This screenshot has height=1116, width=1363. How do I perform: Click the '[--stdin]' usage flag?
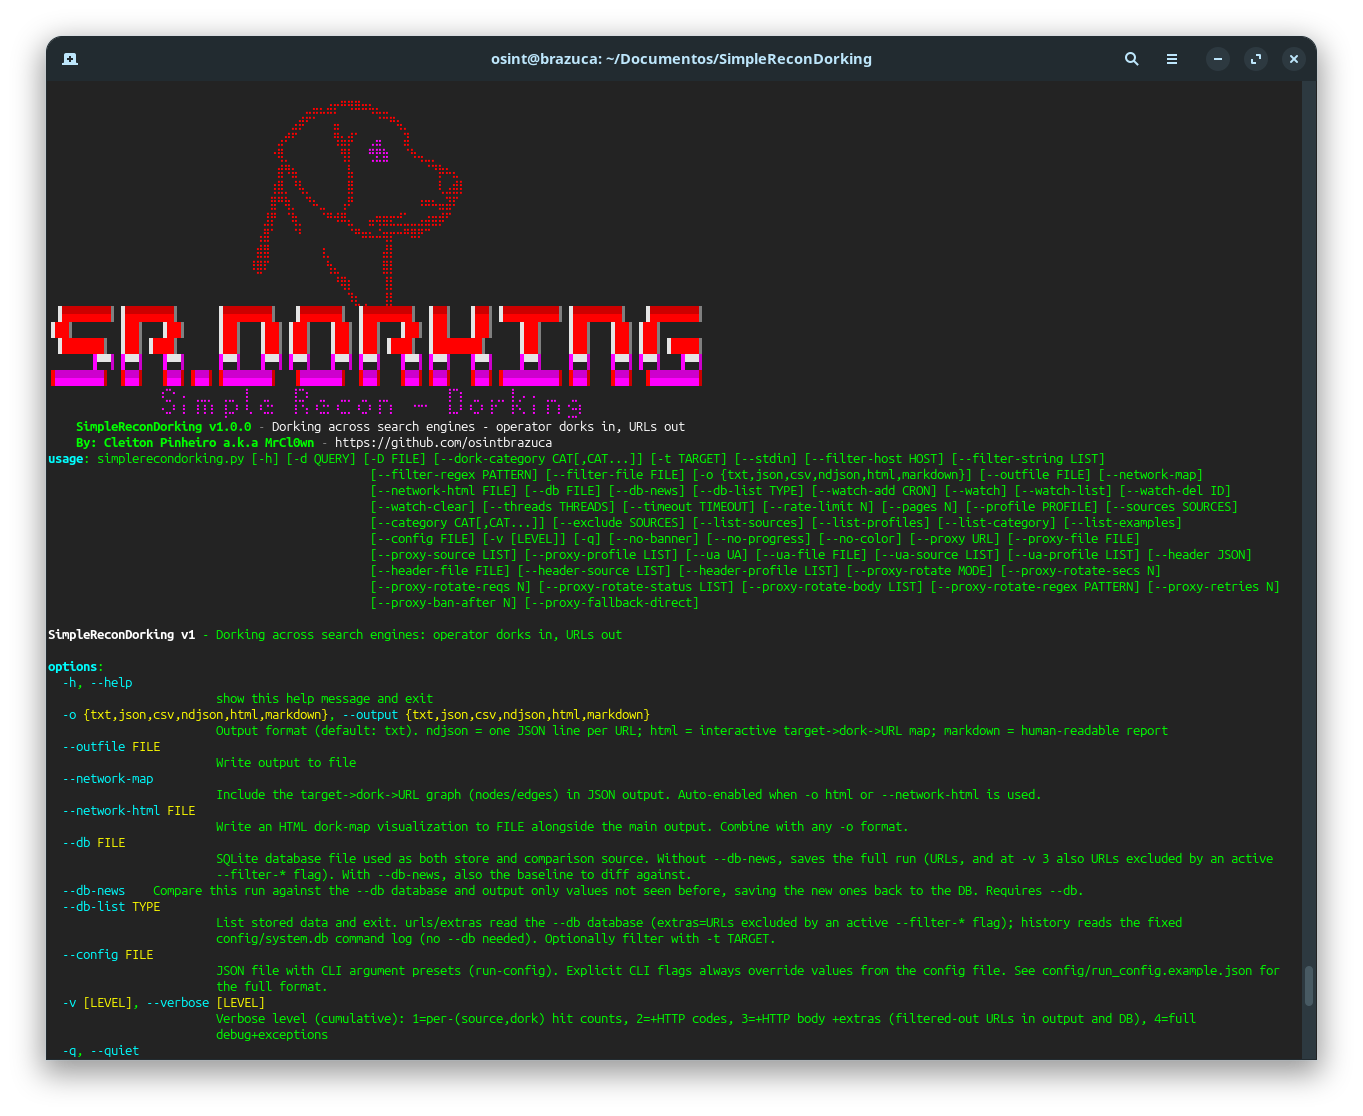click(765, 459)
